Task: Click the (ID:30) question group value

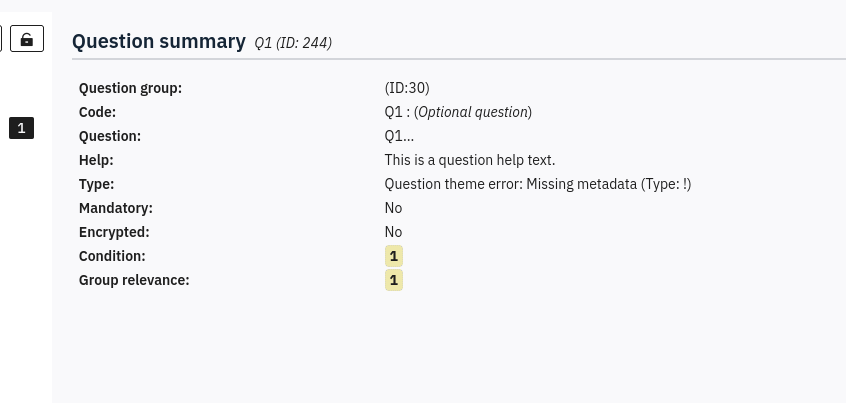Action: pyautogui.click(x=407, y=88)
